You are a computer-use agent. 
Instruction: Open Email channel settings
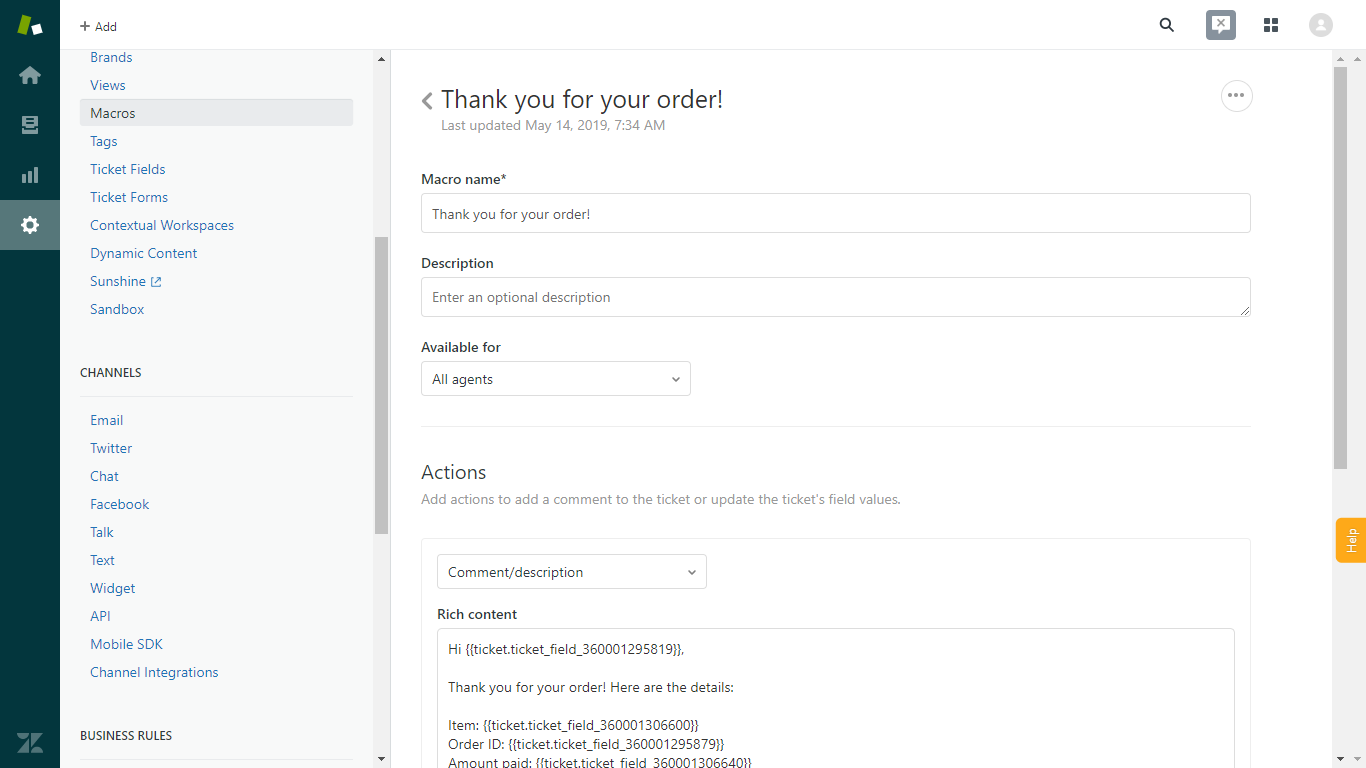107,420
